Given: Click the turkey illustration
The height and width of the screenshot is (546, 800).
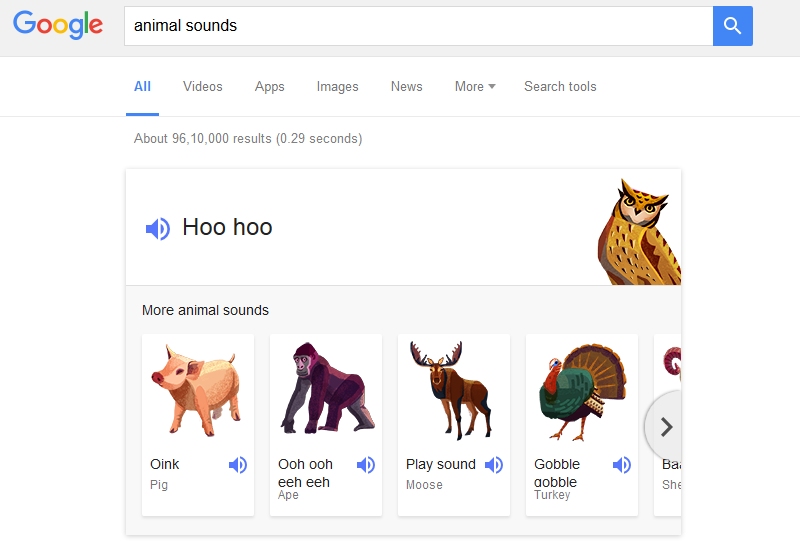Looking at the screenshot, I should point(582,392).
